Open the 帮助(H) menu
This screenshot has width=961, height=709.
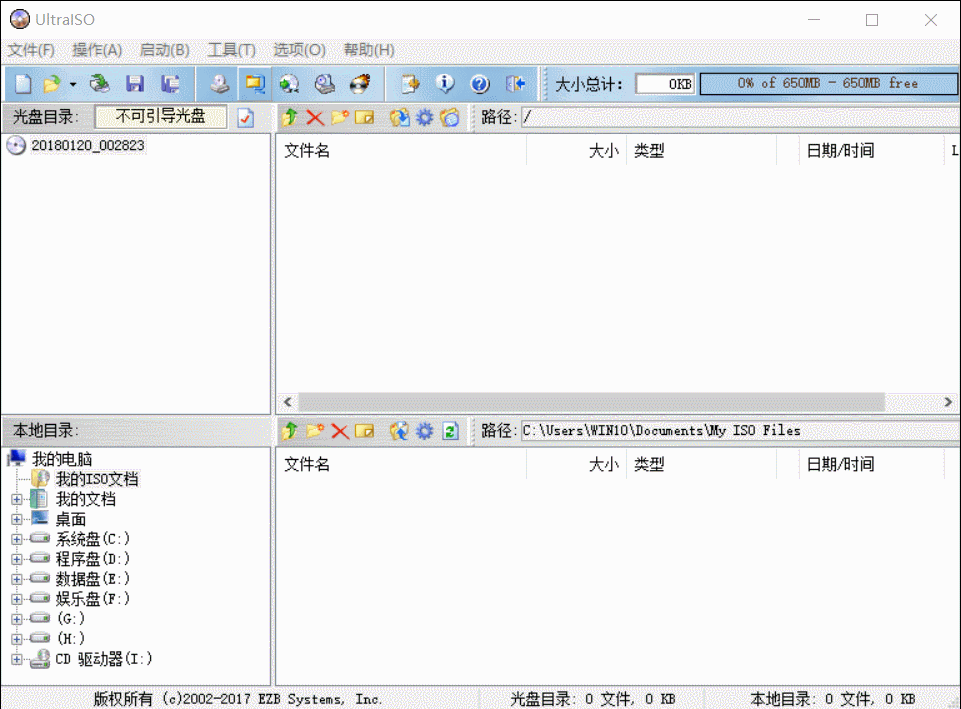click(x=369, y=50)
